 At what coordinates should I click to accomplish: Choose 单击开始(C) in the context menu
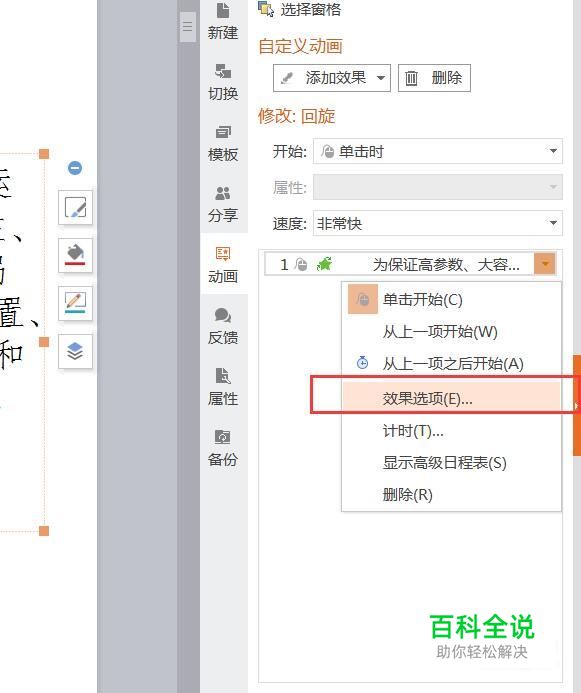(x=452, y=300)
